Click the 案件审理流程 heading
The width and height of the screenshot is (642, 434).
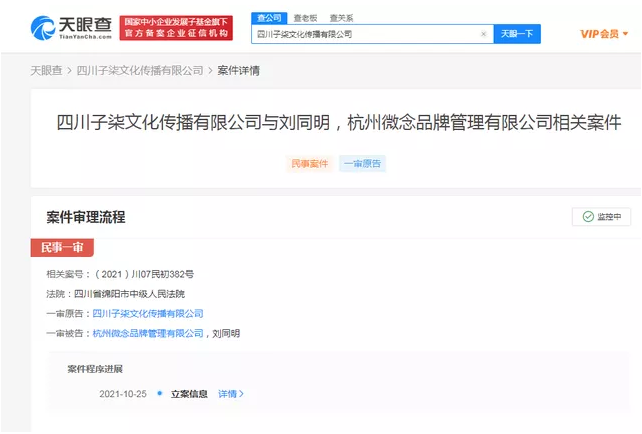pyautogui.click(x=86, y=217)
